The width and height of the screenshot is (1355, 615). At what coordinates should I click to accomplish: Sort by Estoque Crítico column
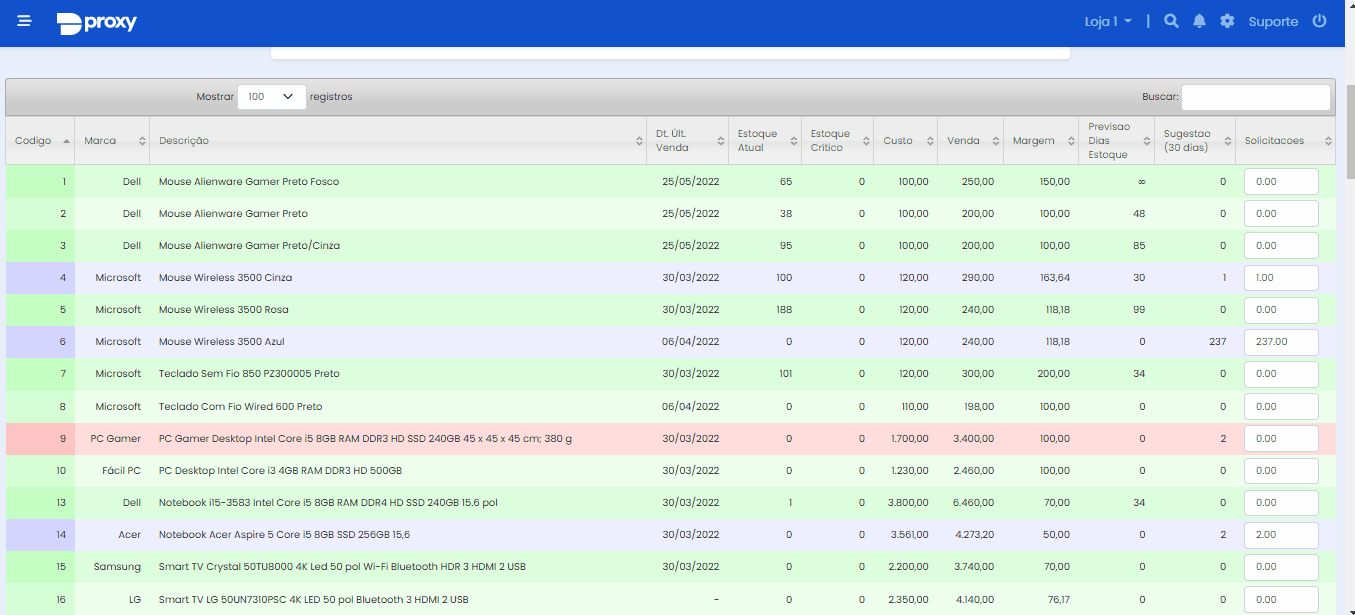[x=837, y=141]
